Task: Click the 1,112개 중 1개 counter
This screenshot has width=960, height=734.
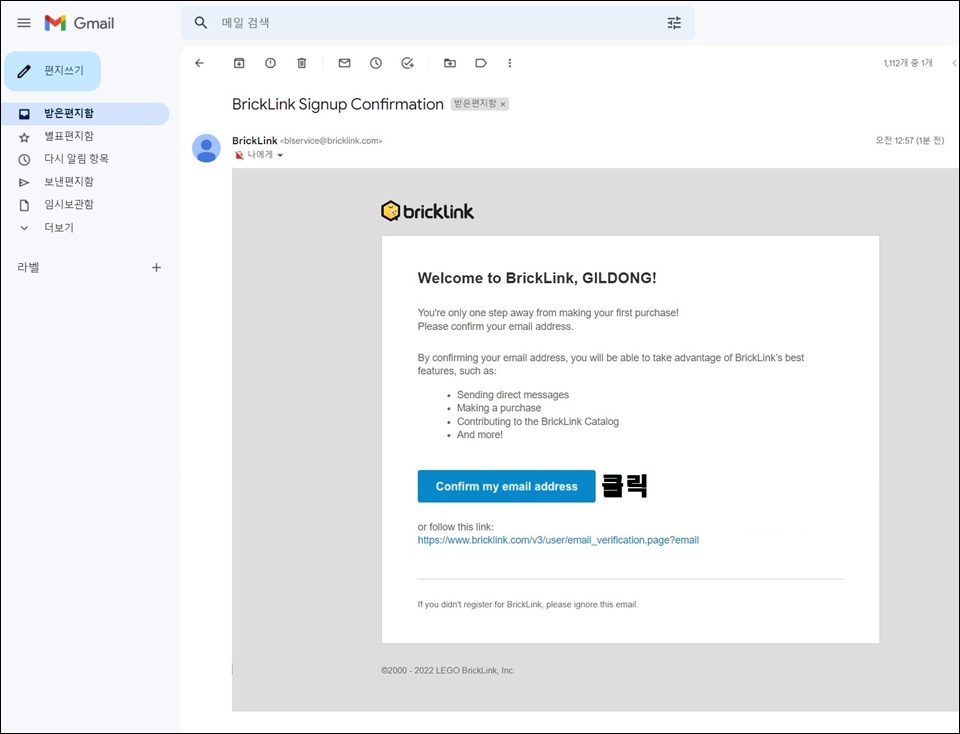Action: [908, 63]
